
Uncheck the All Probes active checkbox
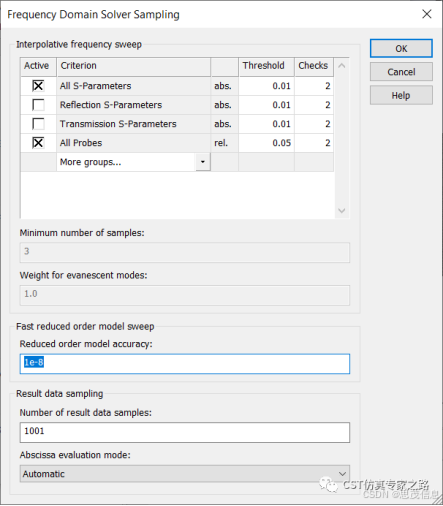click(38, 143)
